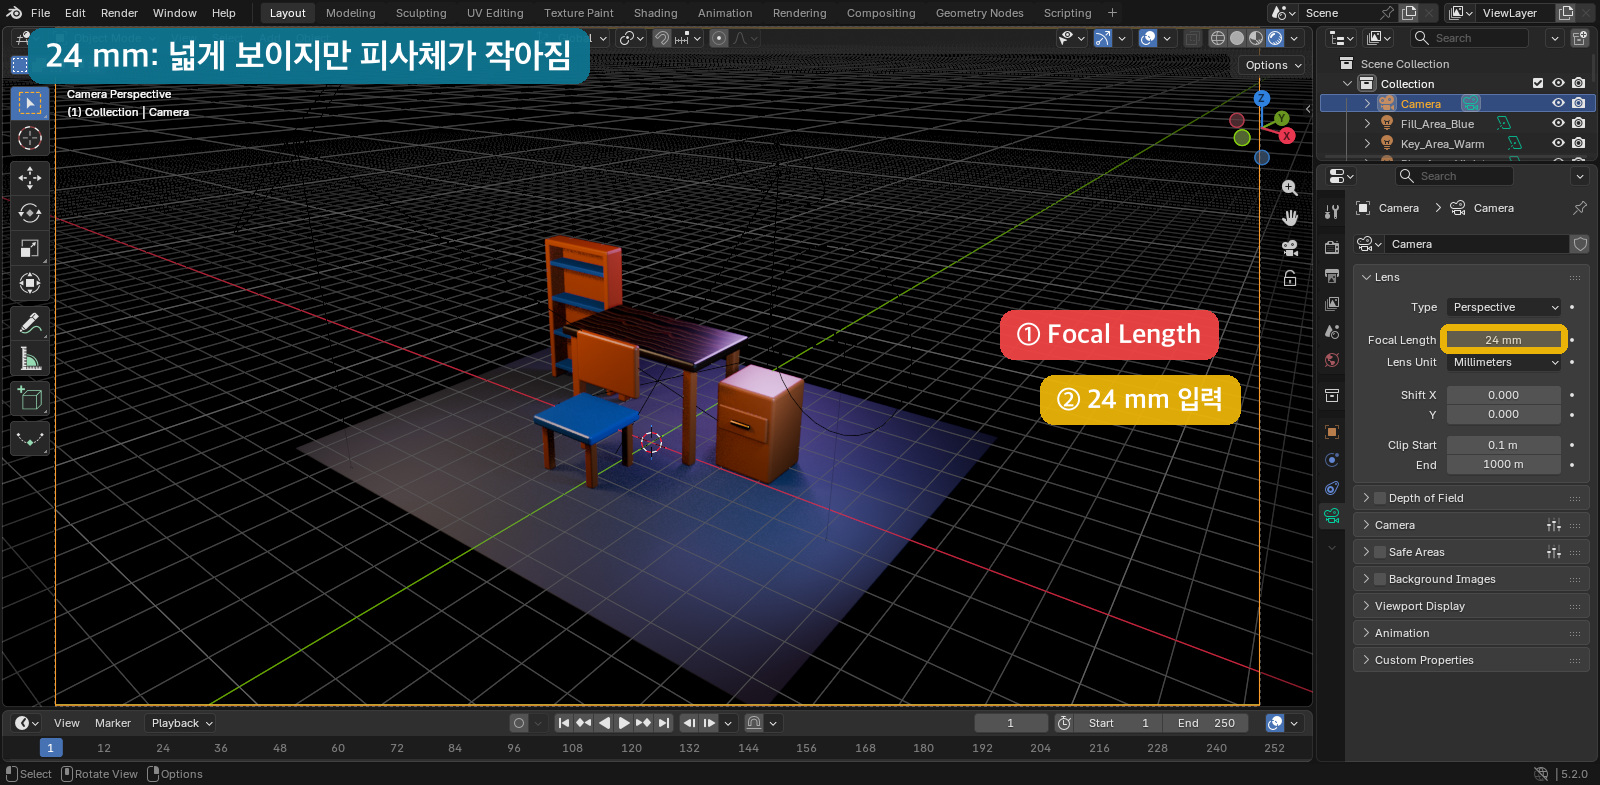Activate the Scale tool

point(30,248)
